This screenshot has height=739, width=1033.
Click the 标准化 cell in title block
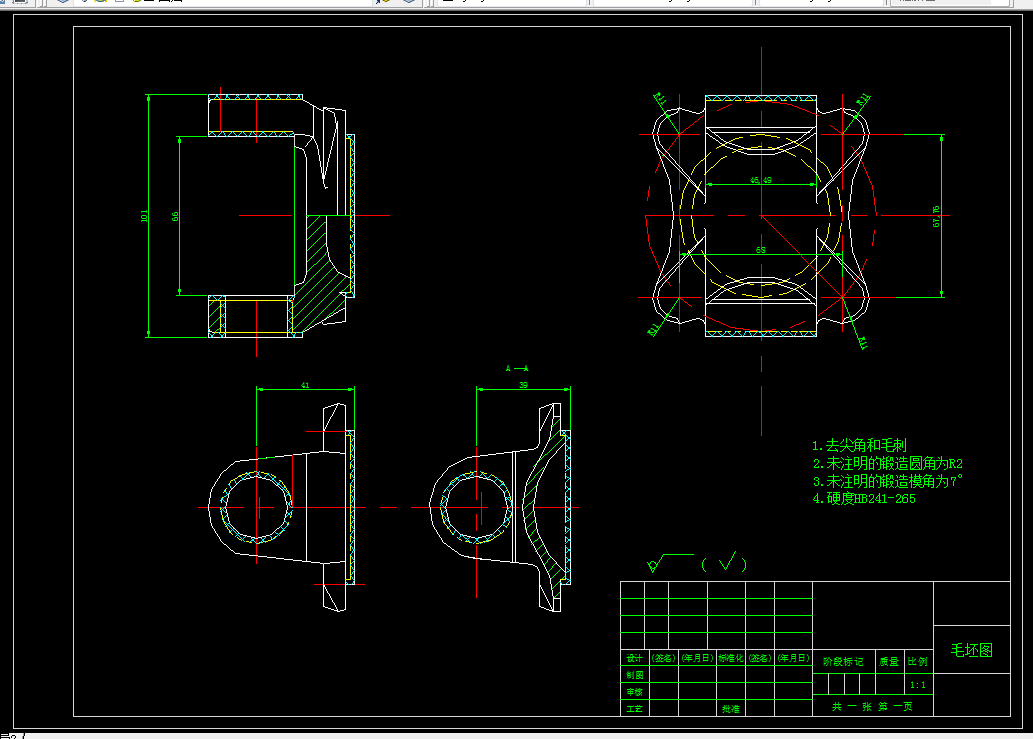point(731,658)
